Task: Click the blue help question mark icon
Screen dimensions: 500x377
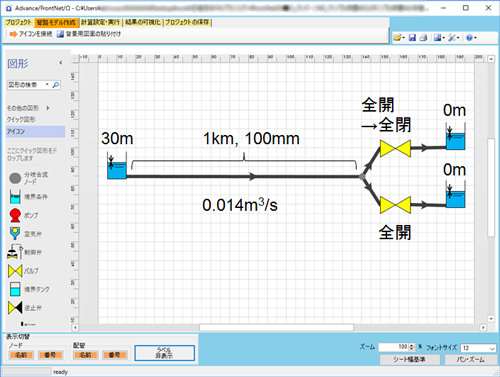Action: pyautogui.click(x=469, y=38)
